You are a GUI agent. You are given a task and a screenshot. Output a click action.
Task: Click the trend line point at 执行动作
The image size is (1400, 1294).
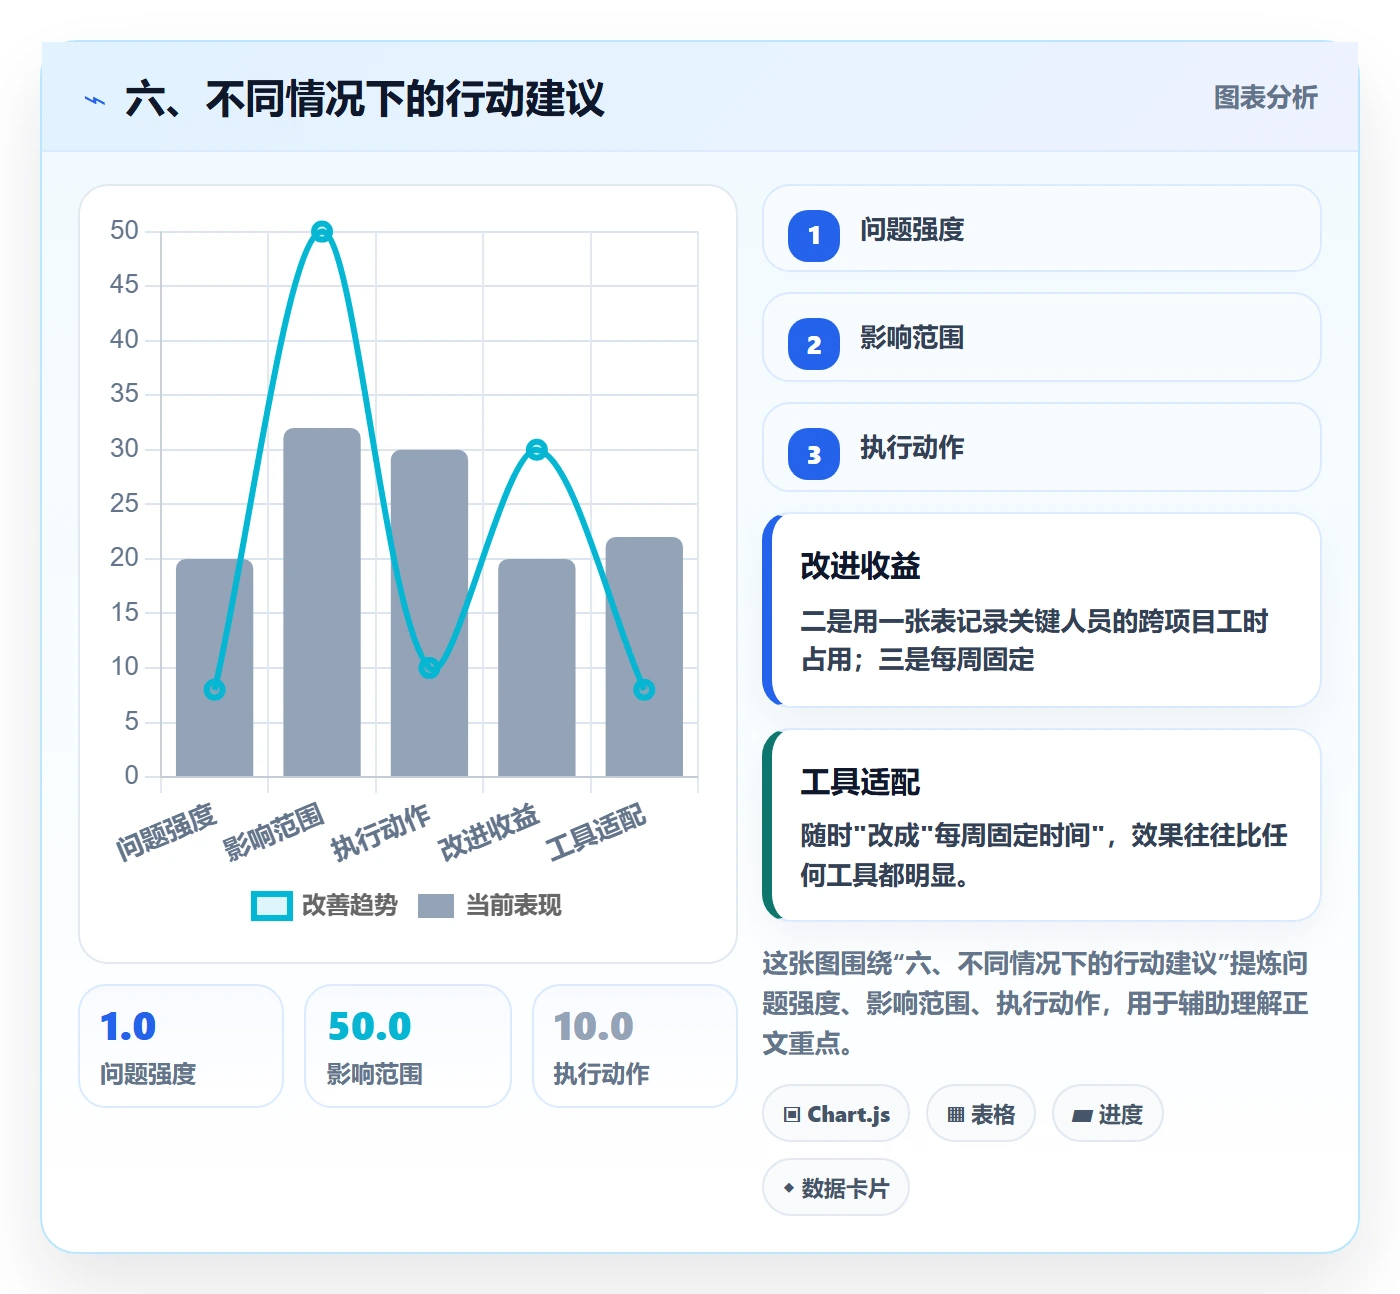point(429,668)
